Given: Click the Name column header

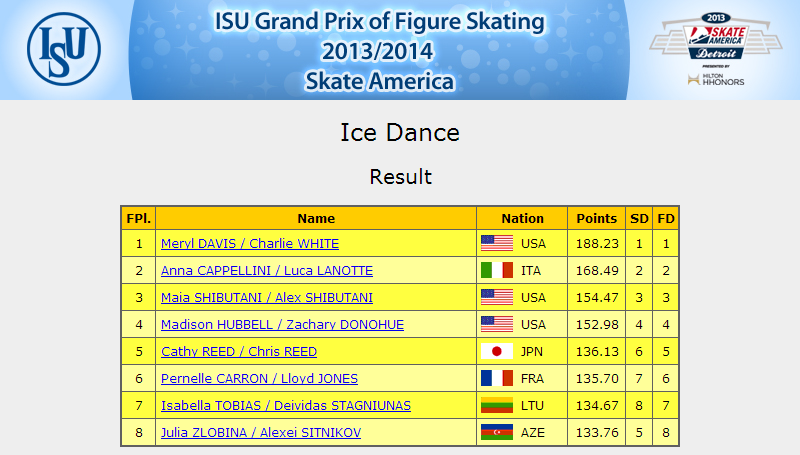Looking at the screenshot, I should click(x=316, y=218).
